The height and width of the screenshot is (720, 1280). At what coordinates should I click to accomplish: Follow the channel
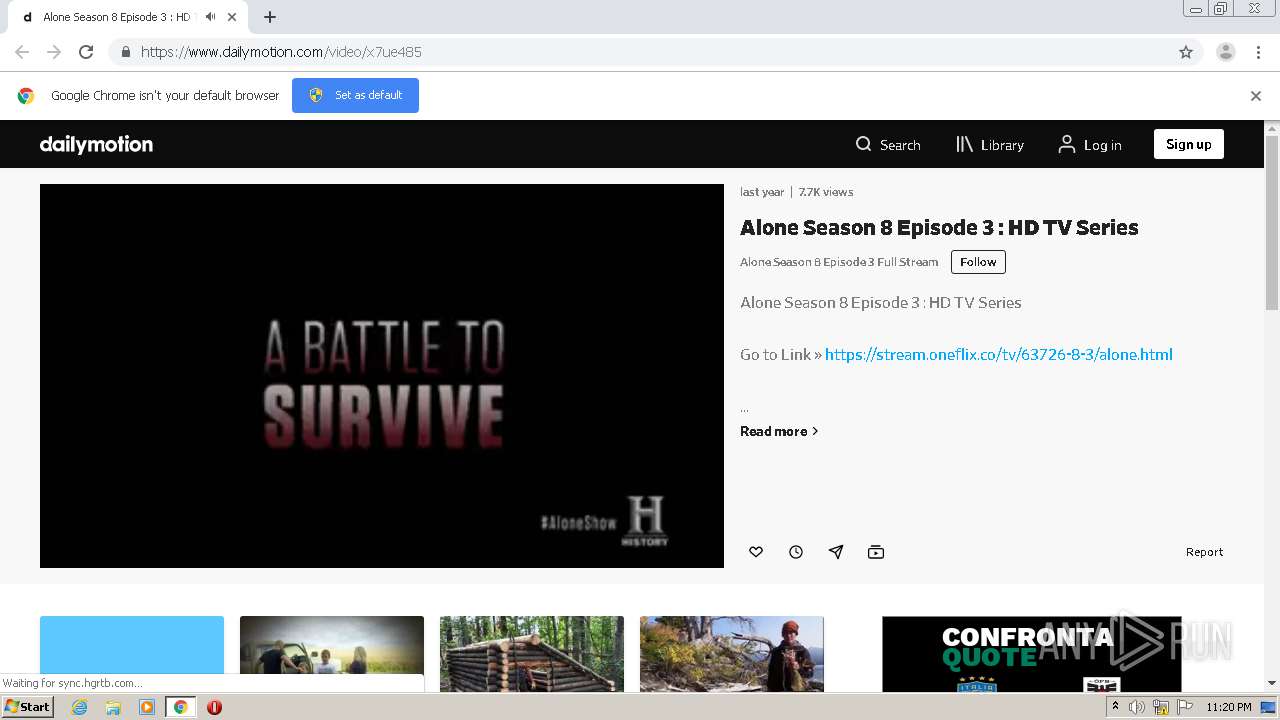click(x=978, y=262)
